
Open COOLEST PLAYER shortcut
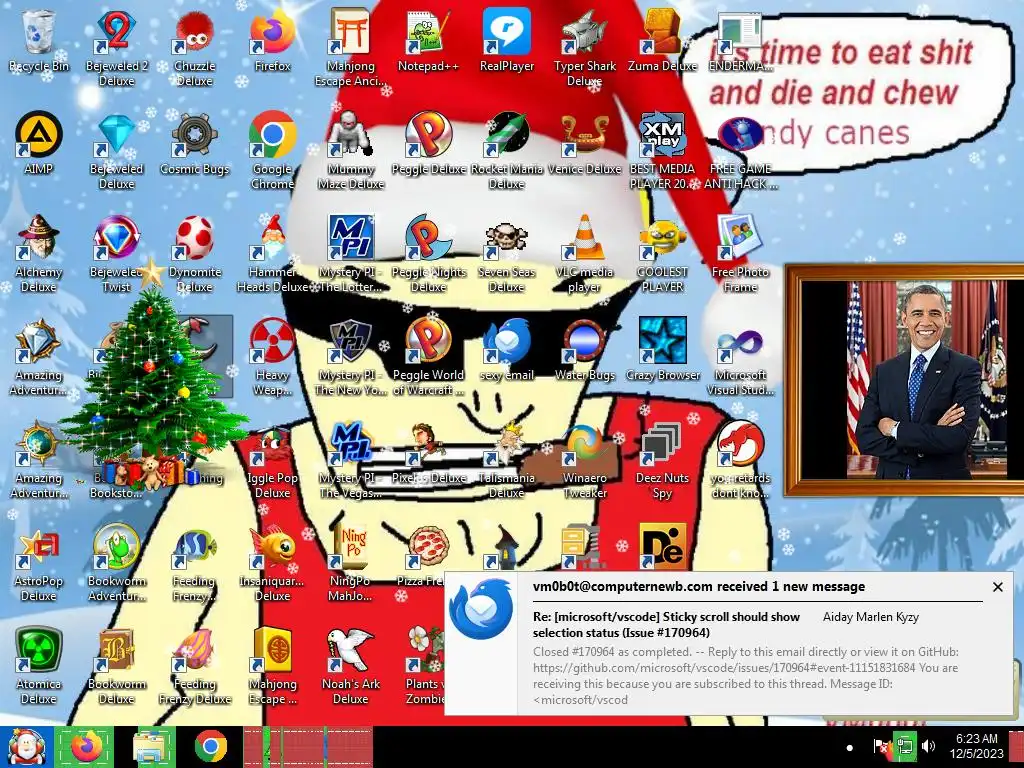coord(662,253)
